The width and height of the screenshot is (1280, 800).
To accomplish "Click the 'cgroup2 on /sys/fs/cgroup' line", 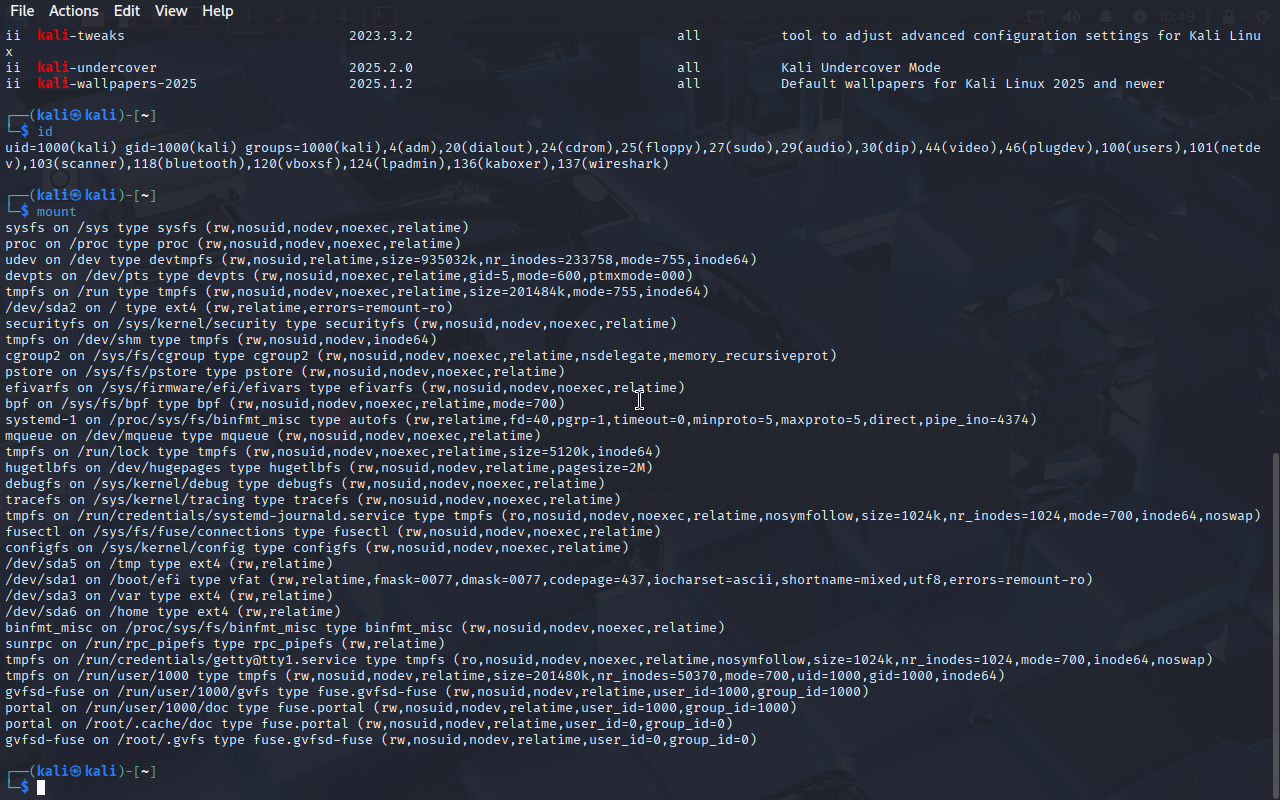I will pyautogui.click(x=421, y=355).
